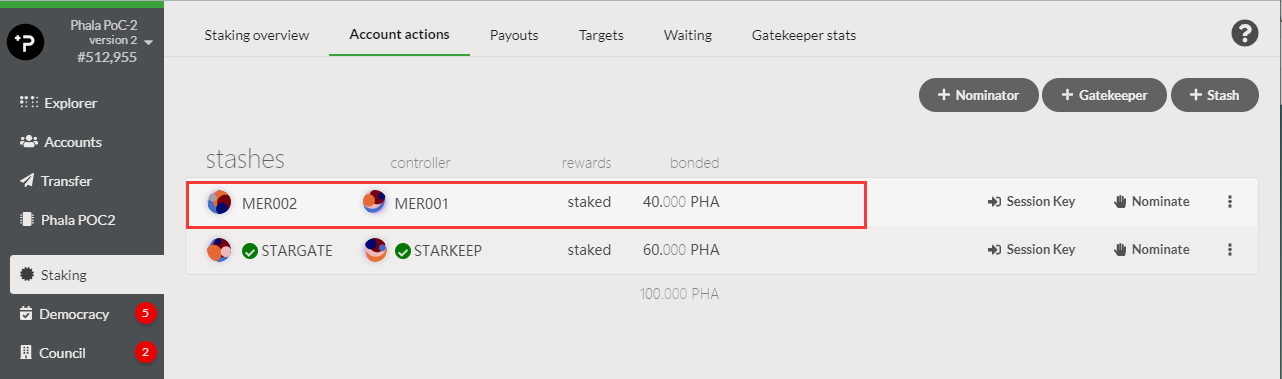Click the + Nominator button
The width and height of the screenshot is (1282, 379).
(x=979, y=95)
